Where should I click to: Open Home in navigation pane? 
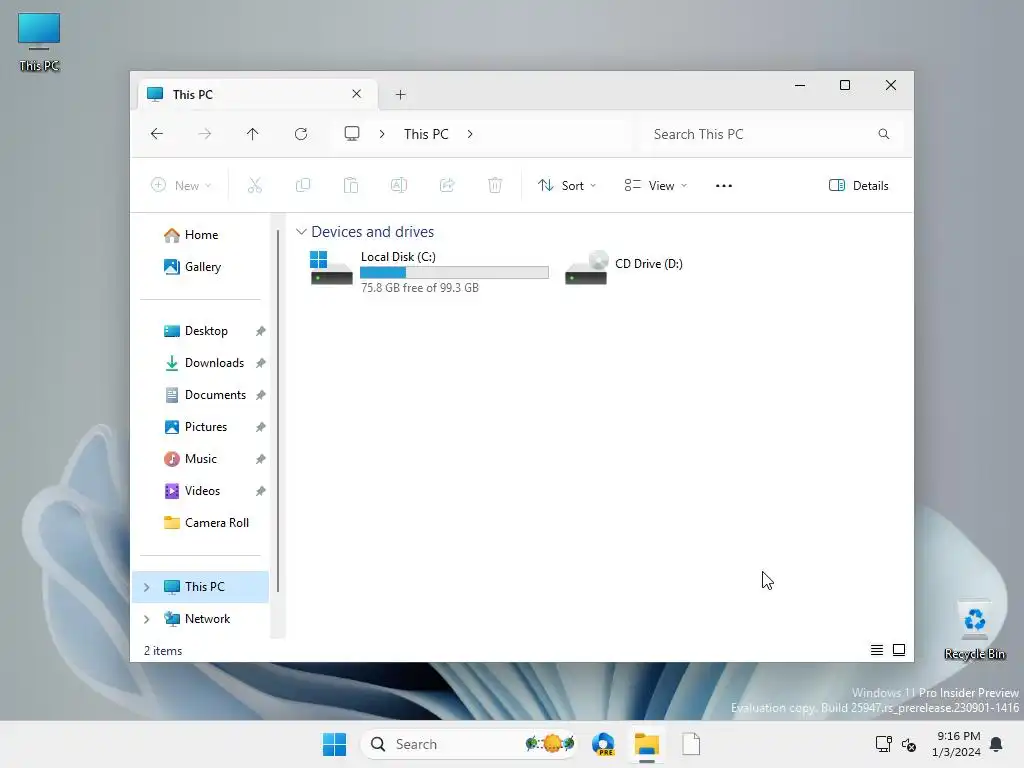tap(201, 235)
